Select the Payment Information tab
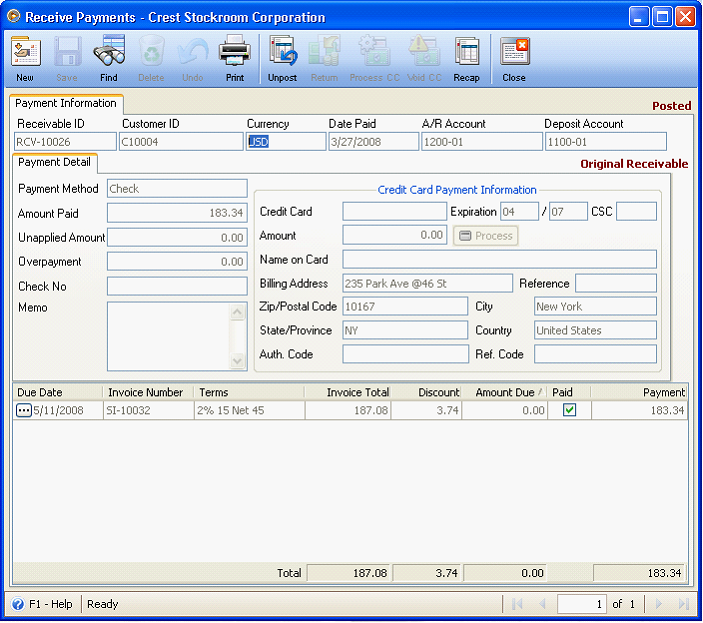This screenshot has width=703, height=623. pyautogui.click(x=66, y=103)
